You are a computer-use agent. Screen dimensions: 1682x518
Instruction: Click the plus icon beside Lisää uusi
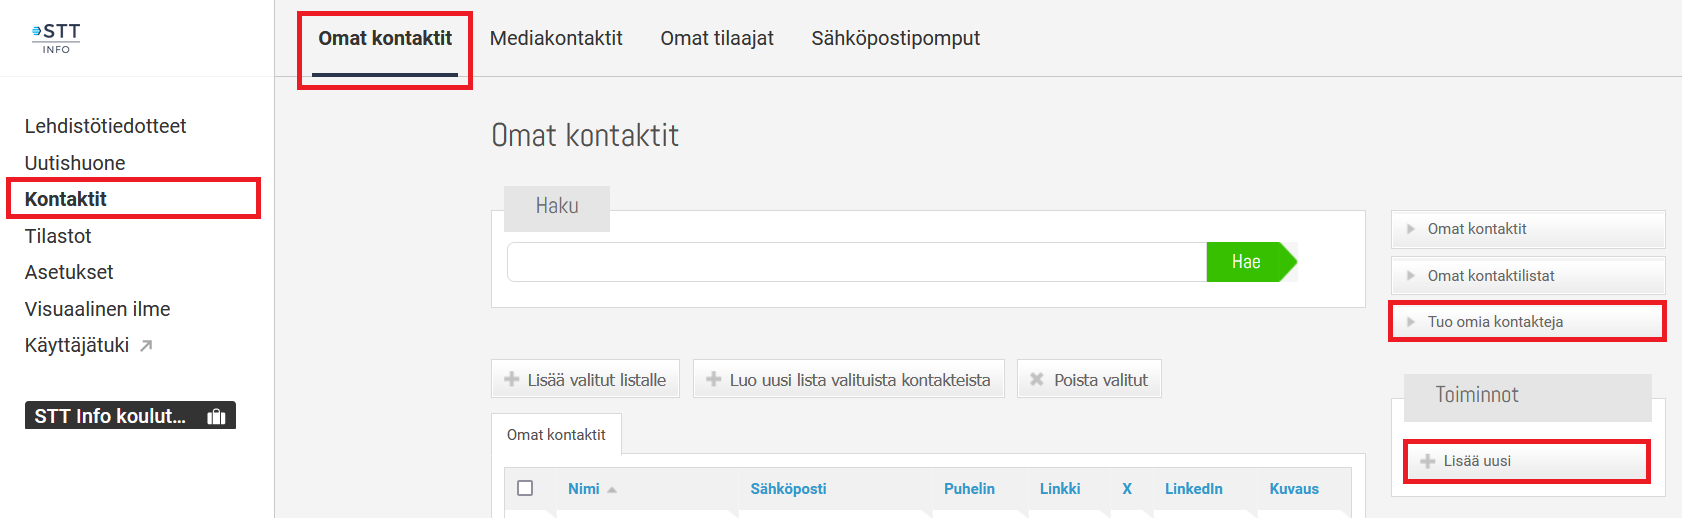pos(1427,461)
